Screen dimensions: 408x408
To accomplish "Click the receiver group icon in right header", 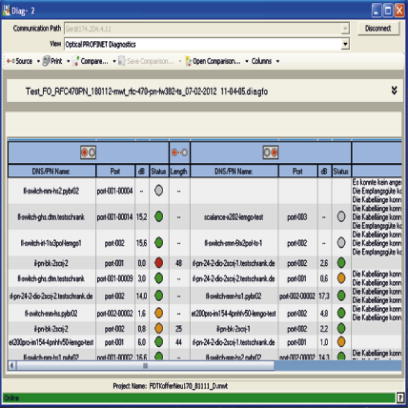I will click(270, 152).
